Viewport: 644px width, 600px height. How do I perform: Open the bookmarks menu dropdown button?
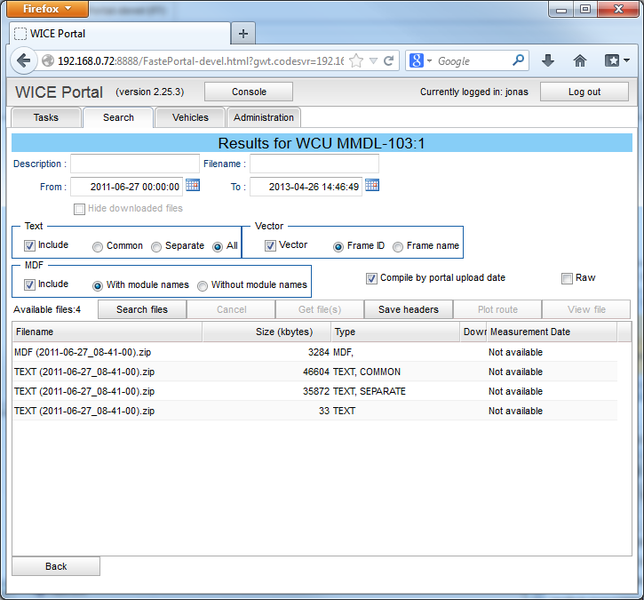point(617,60)
